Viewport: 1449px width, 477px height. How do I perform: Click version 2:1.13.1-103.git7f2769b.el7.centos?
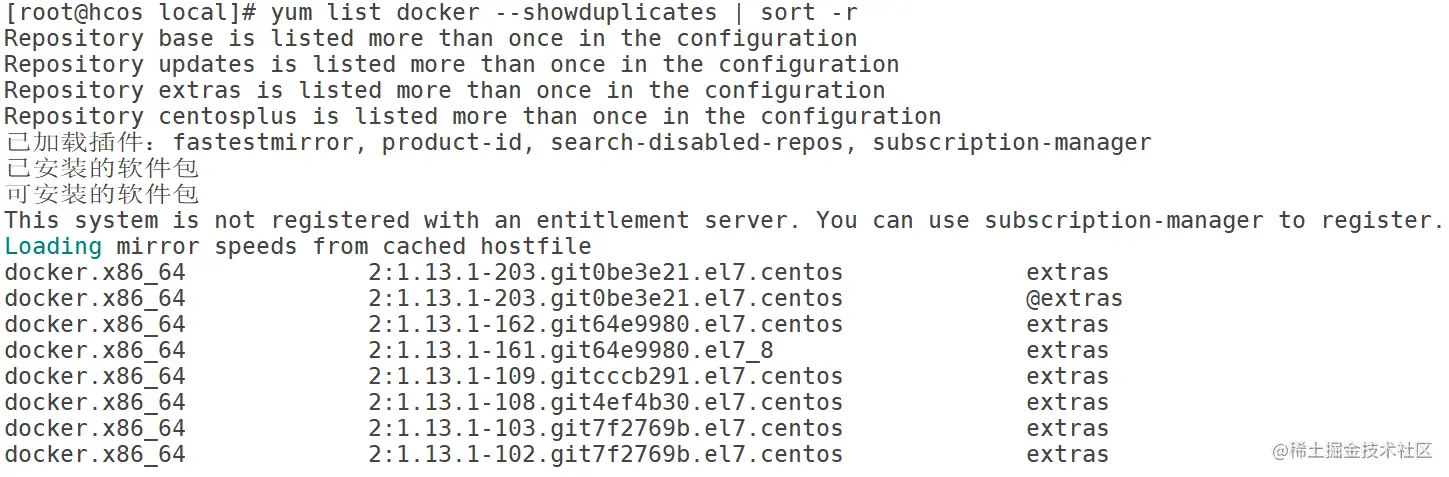(x=605, y=428)
